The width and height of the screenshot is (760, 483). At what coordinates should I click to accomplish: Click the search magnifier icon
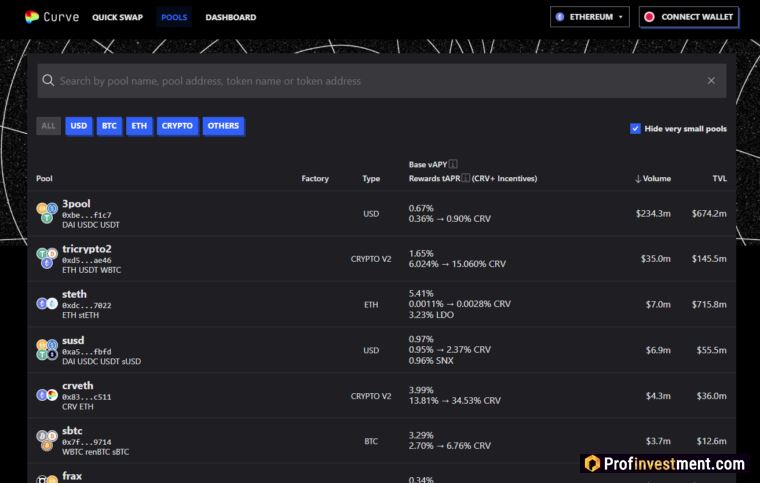[48, 80]
